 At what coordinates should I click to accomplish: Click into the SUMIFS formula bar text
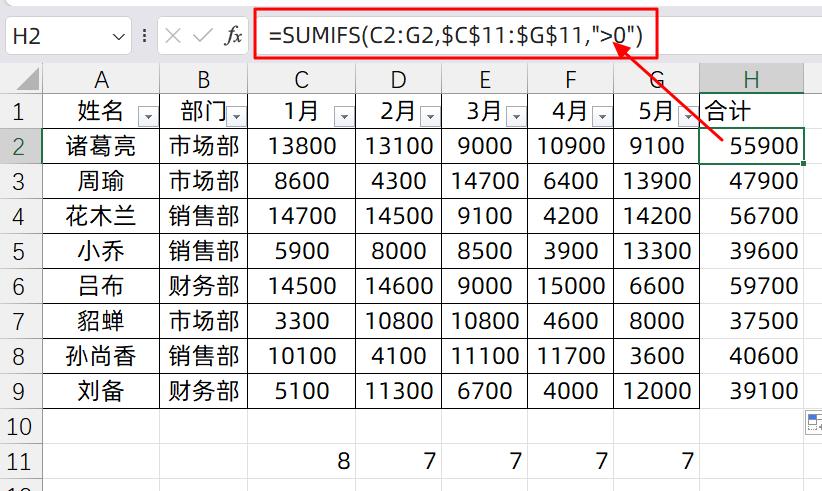455,35
